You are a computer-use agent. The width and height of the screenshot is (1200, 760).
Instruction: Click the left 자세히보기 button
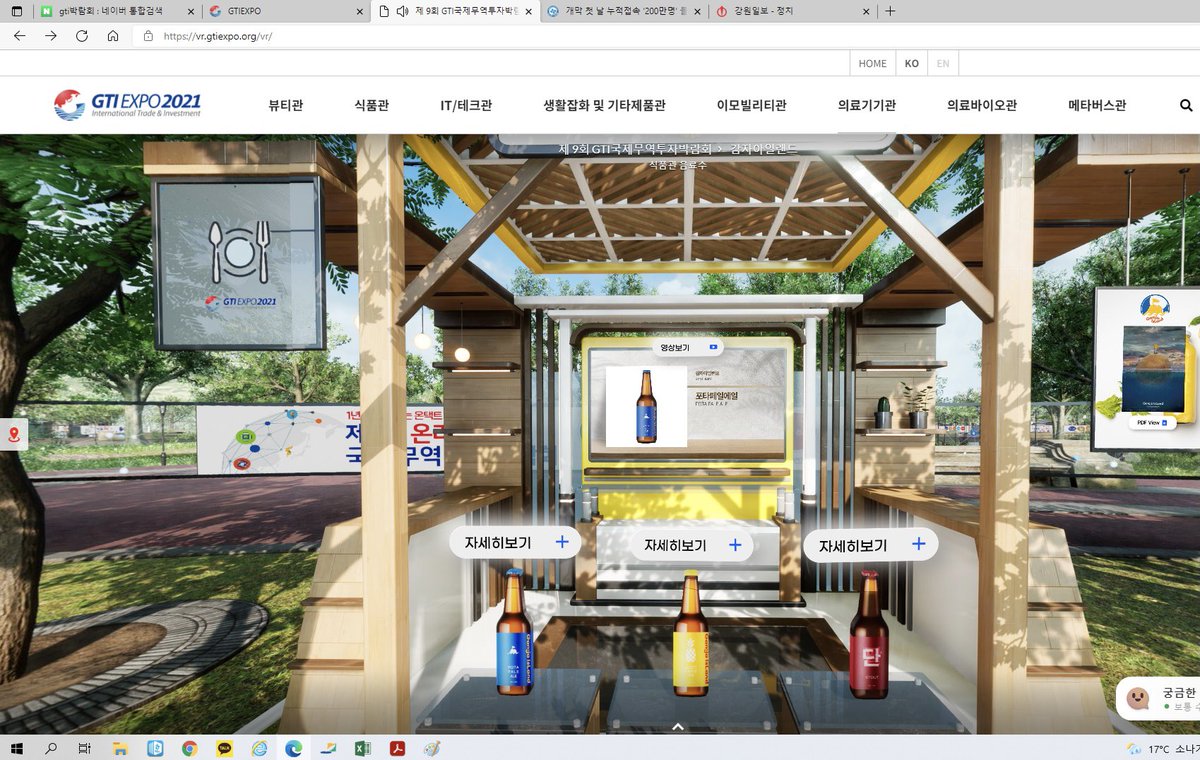click(x=514, y=543)
